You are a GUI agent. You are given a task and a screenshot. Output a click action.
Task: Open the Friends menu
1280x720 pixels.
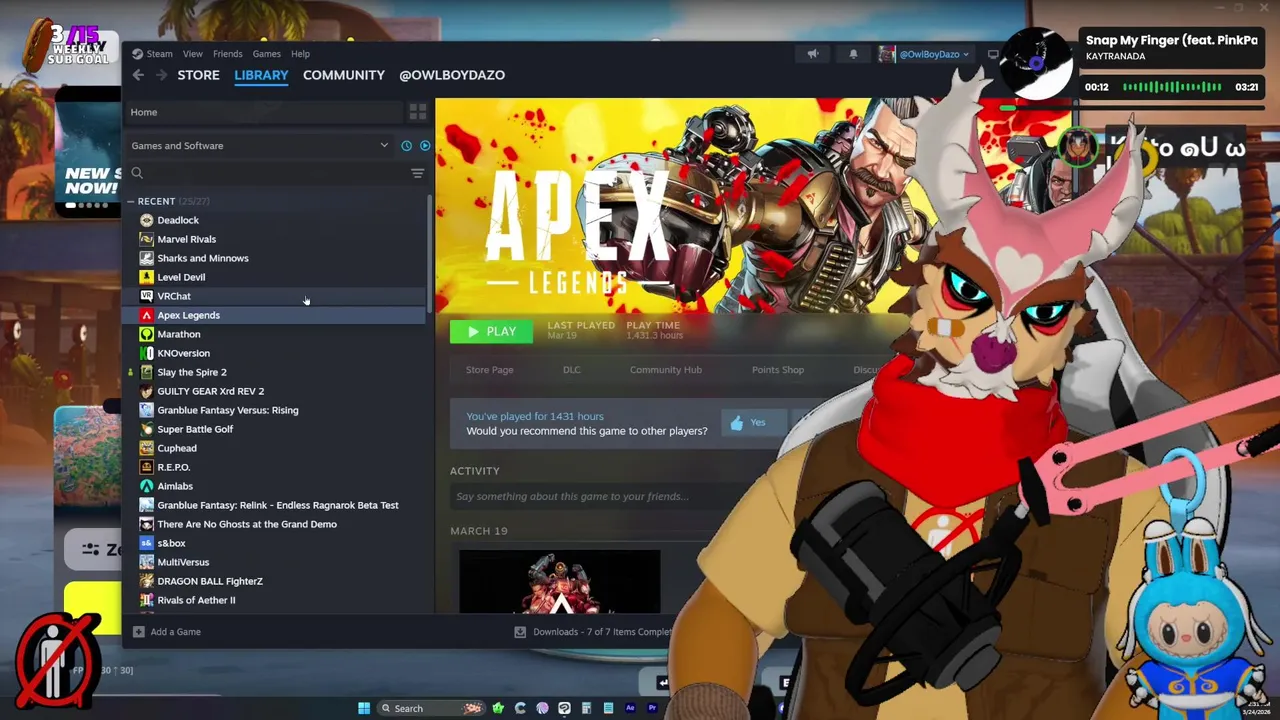click(x=227, y=54)
